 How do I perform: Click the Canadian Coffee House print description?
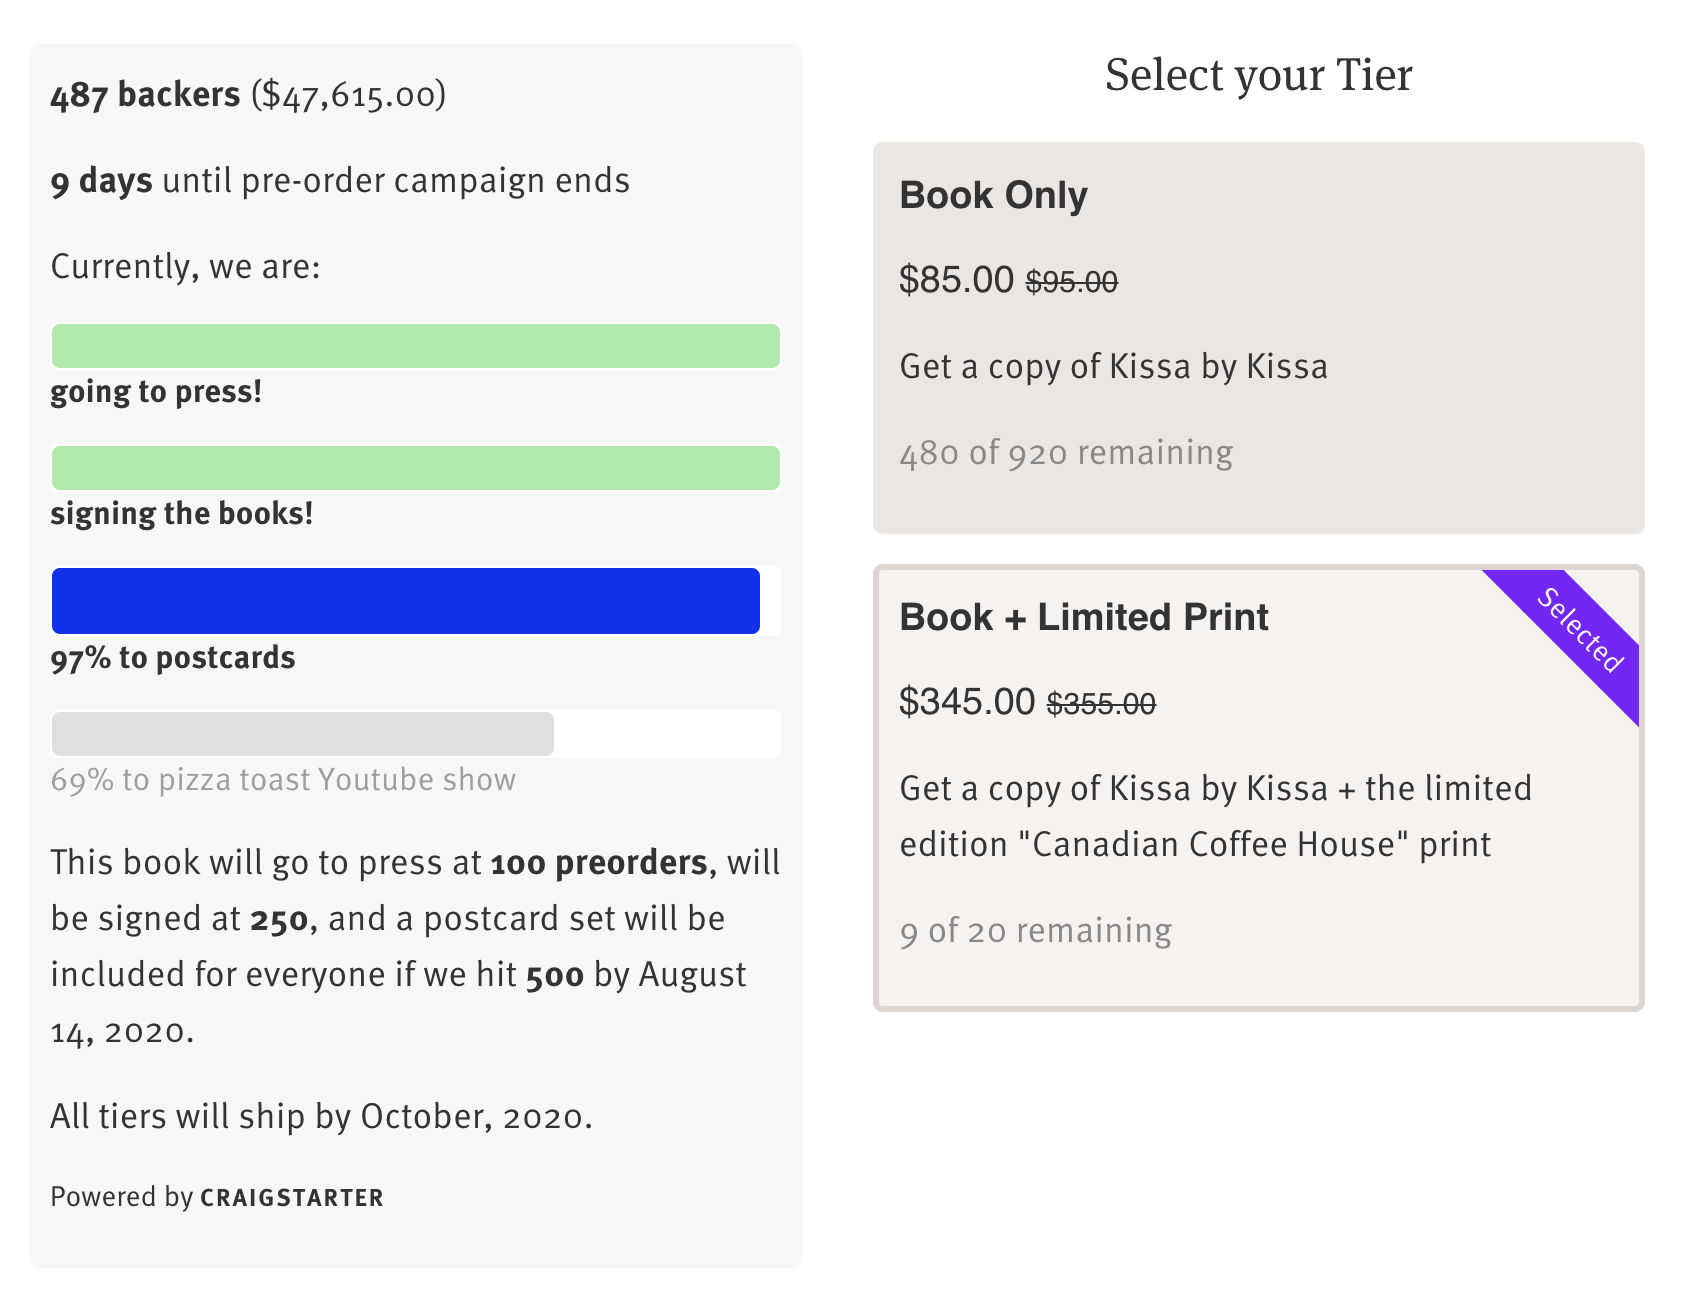coord(1215,816)
